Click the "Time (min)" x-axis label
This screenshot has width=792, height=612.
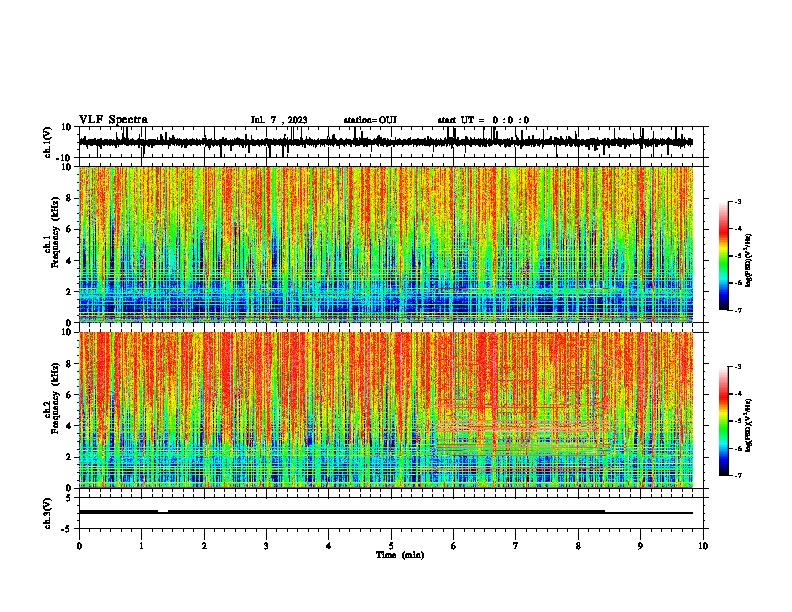pos(400,555)
